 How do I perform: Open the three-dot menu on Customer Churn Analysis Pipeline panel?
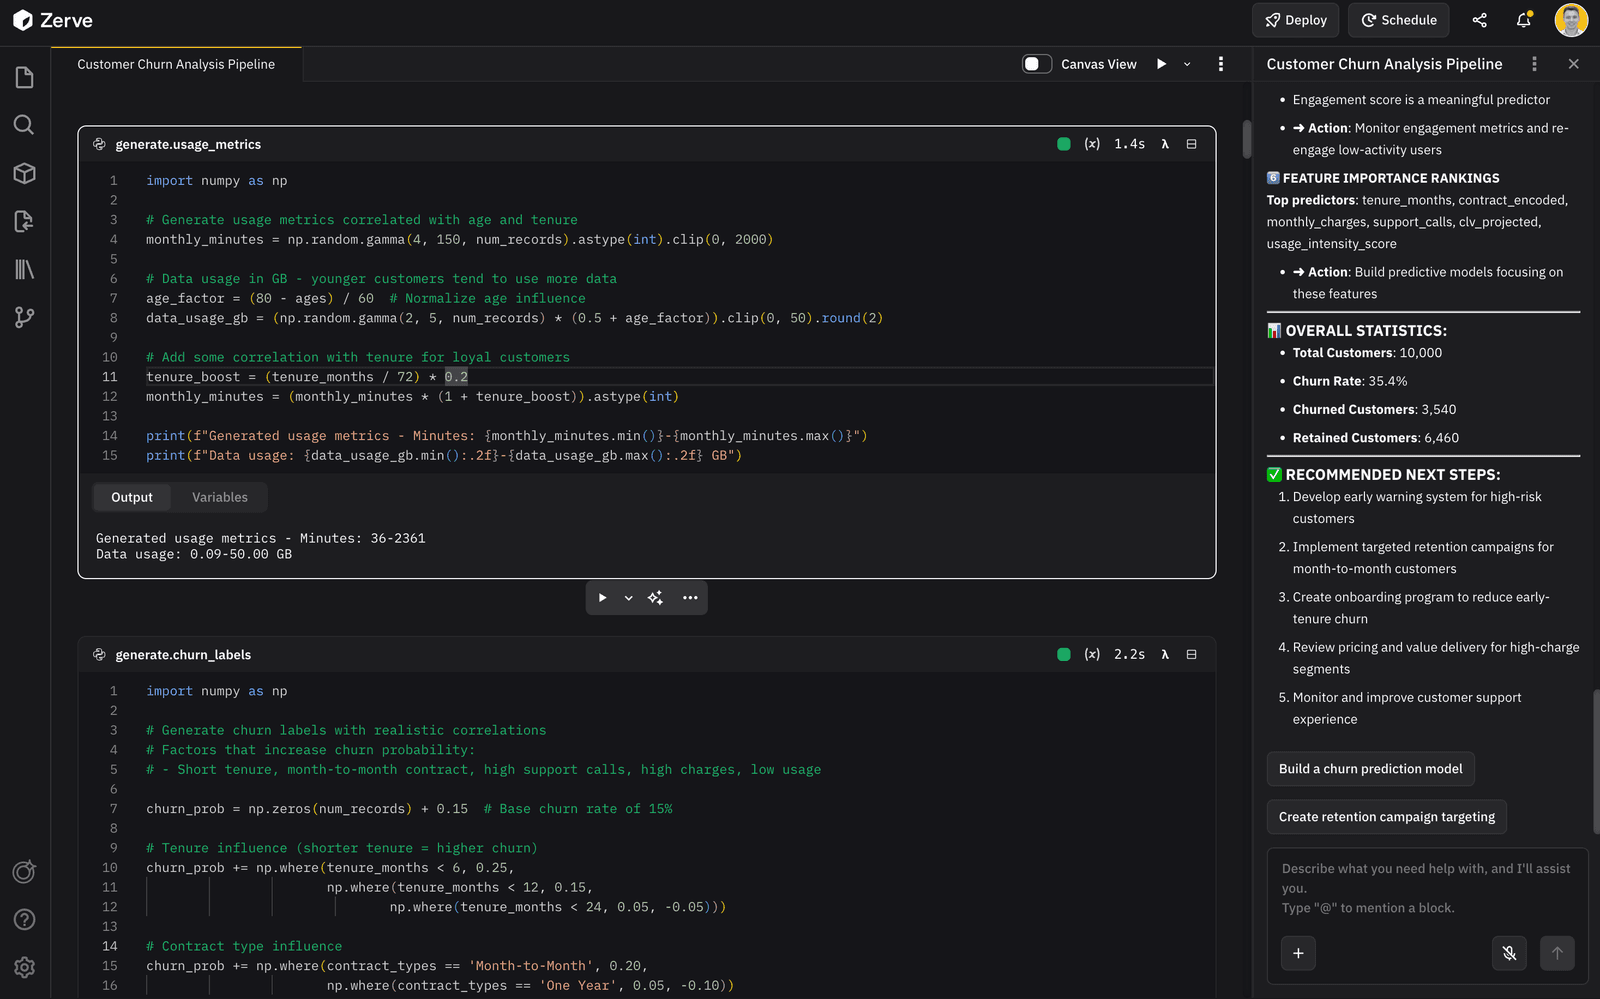click(x=1534, y=63)
